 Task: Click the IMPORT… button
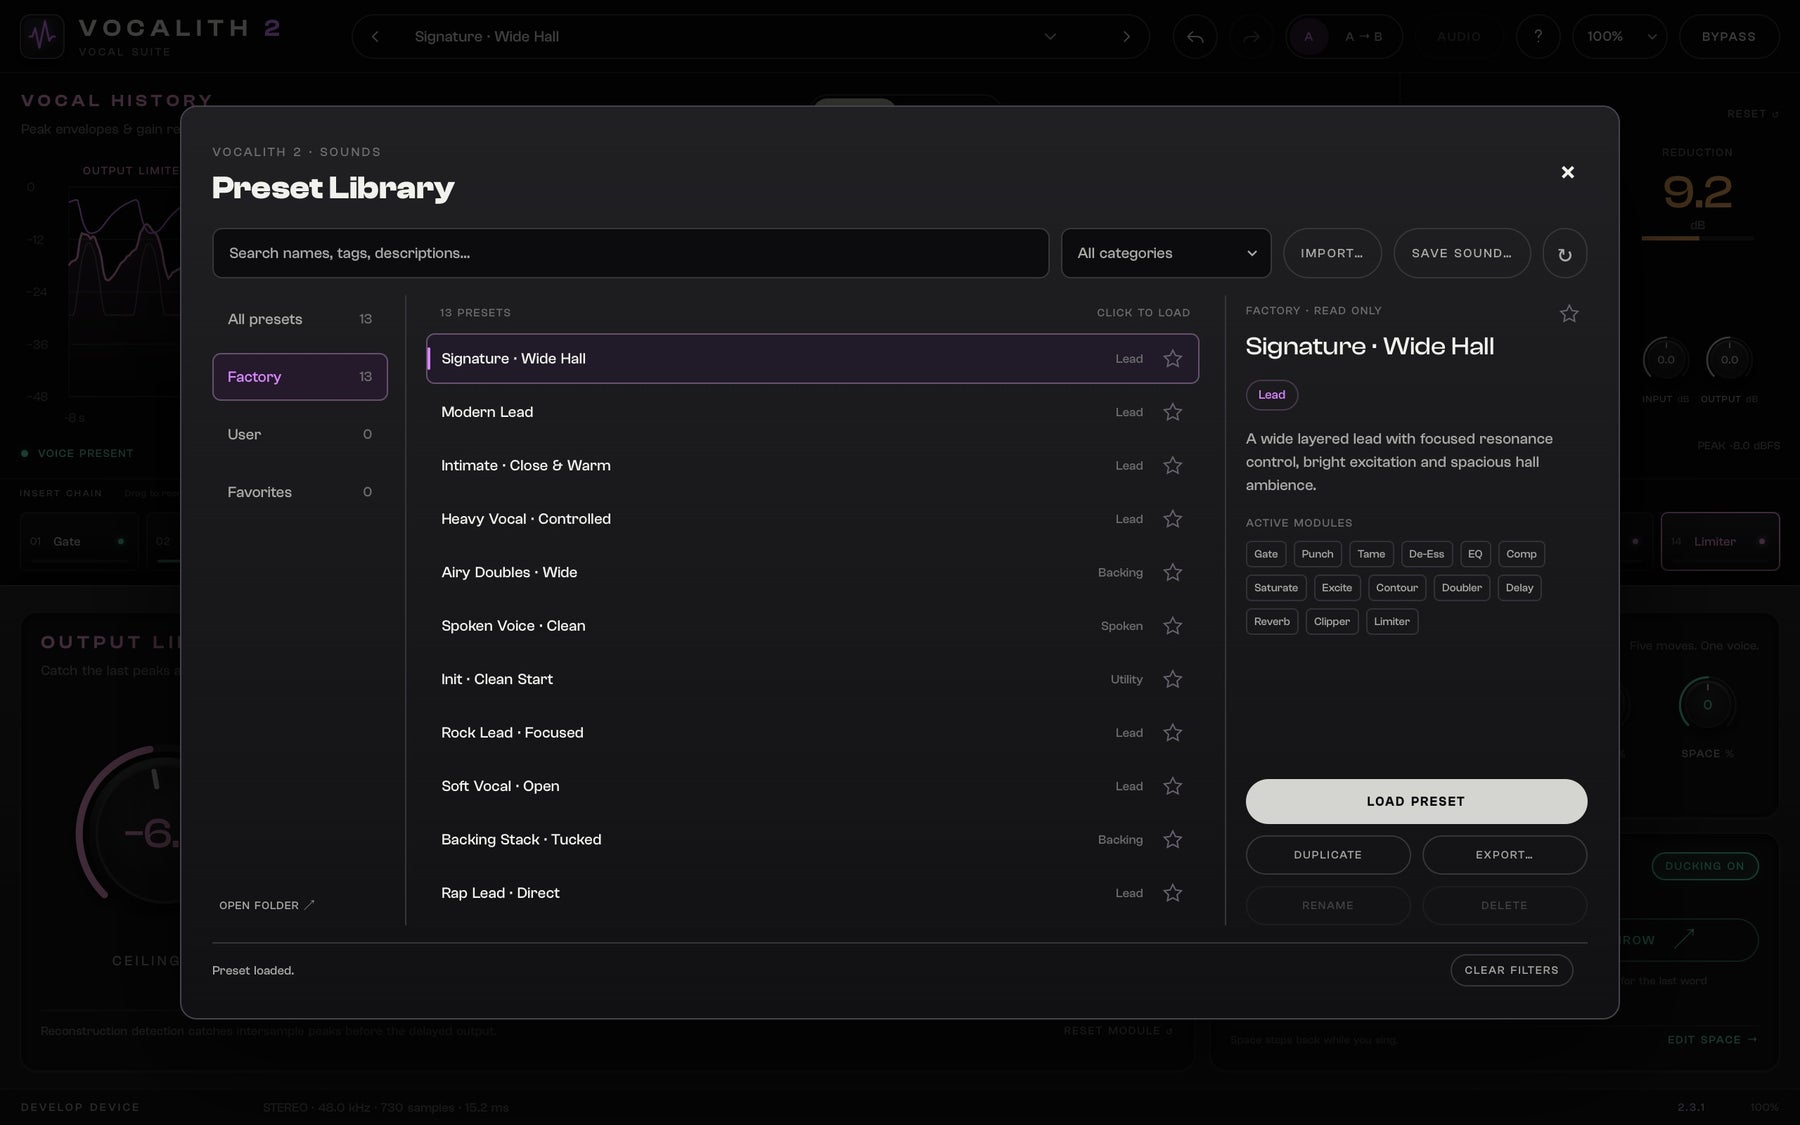[x=1332, y=253]
